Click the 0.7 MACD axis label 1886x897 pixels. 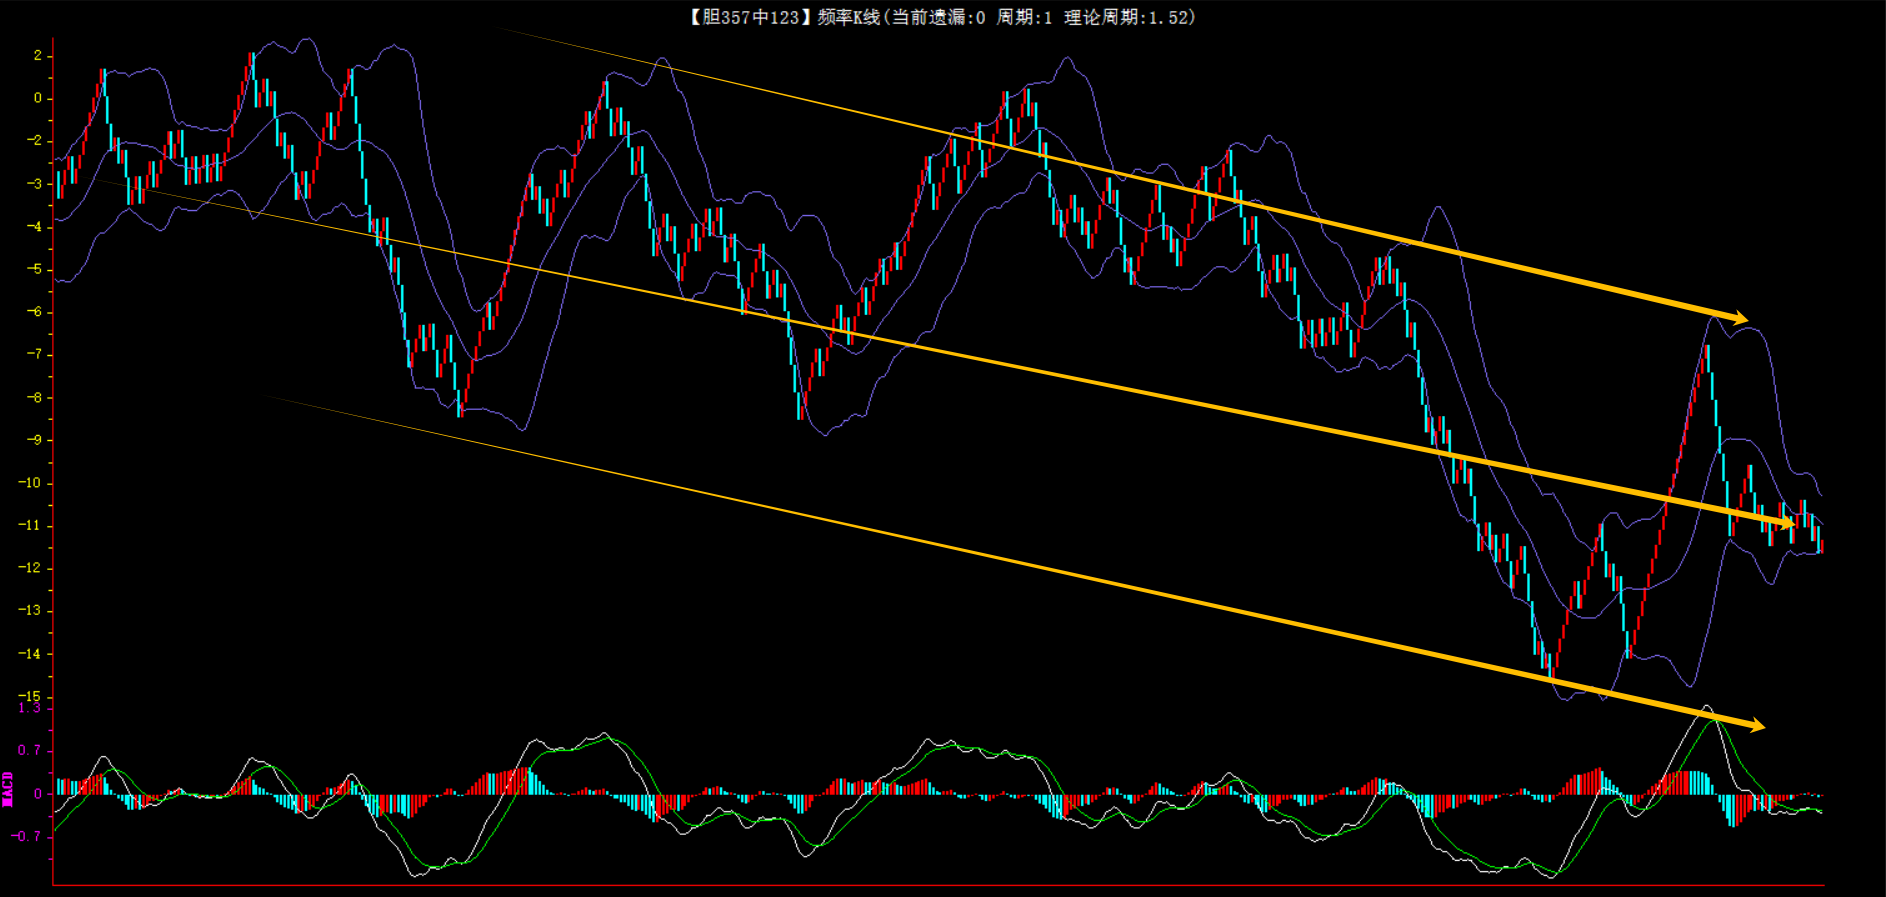(30, 750)
